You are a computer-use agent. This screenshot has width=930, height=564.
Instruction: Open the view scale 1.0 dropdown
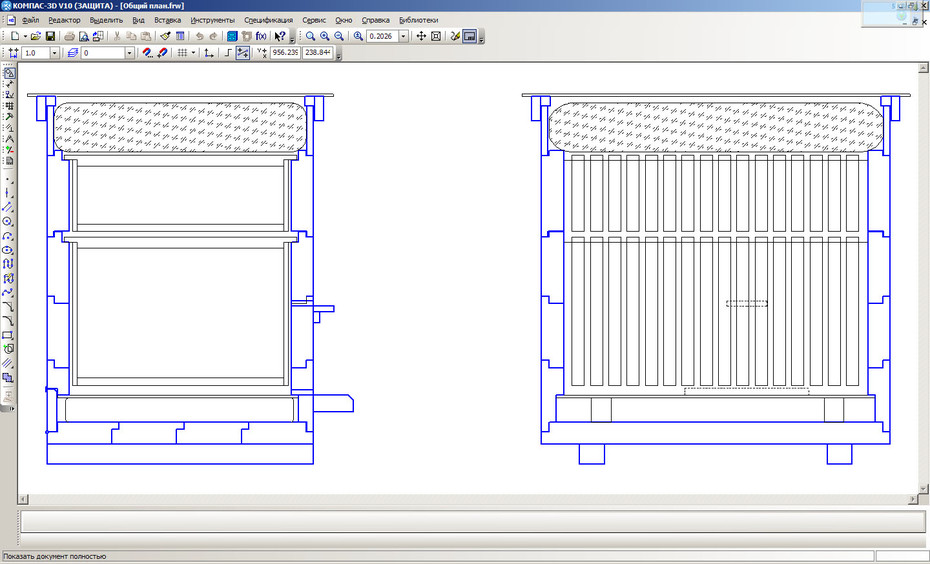tap(55, 53)
